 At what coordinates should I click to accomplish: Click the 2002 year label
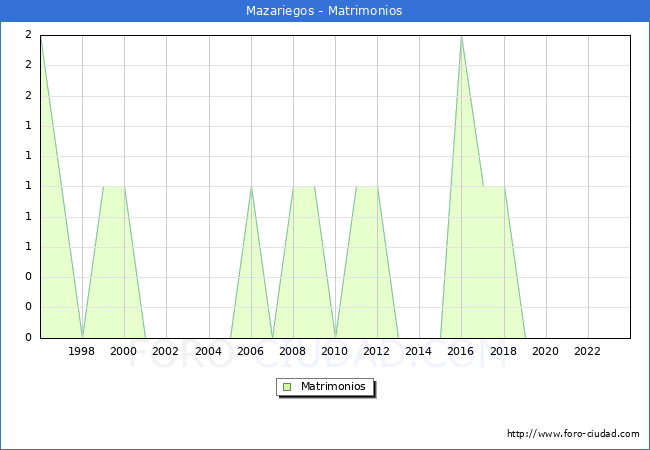(x=166, y=351)
